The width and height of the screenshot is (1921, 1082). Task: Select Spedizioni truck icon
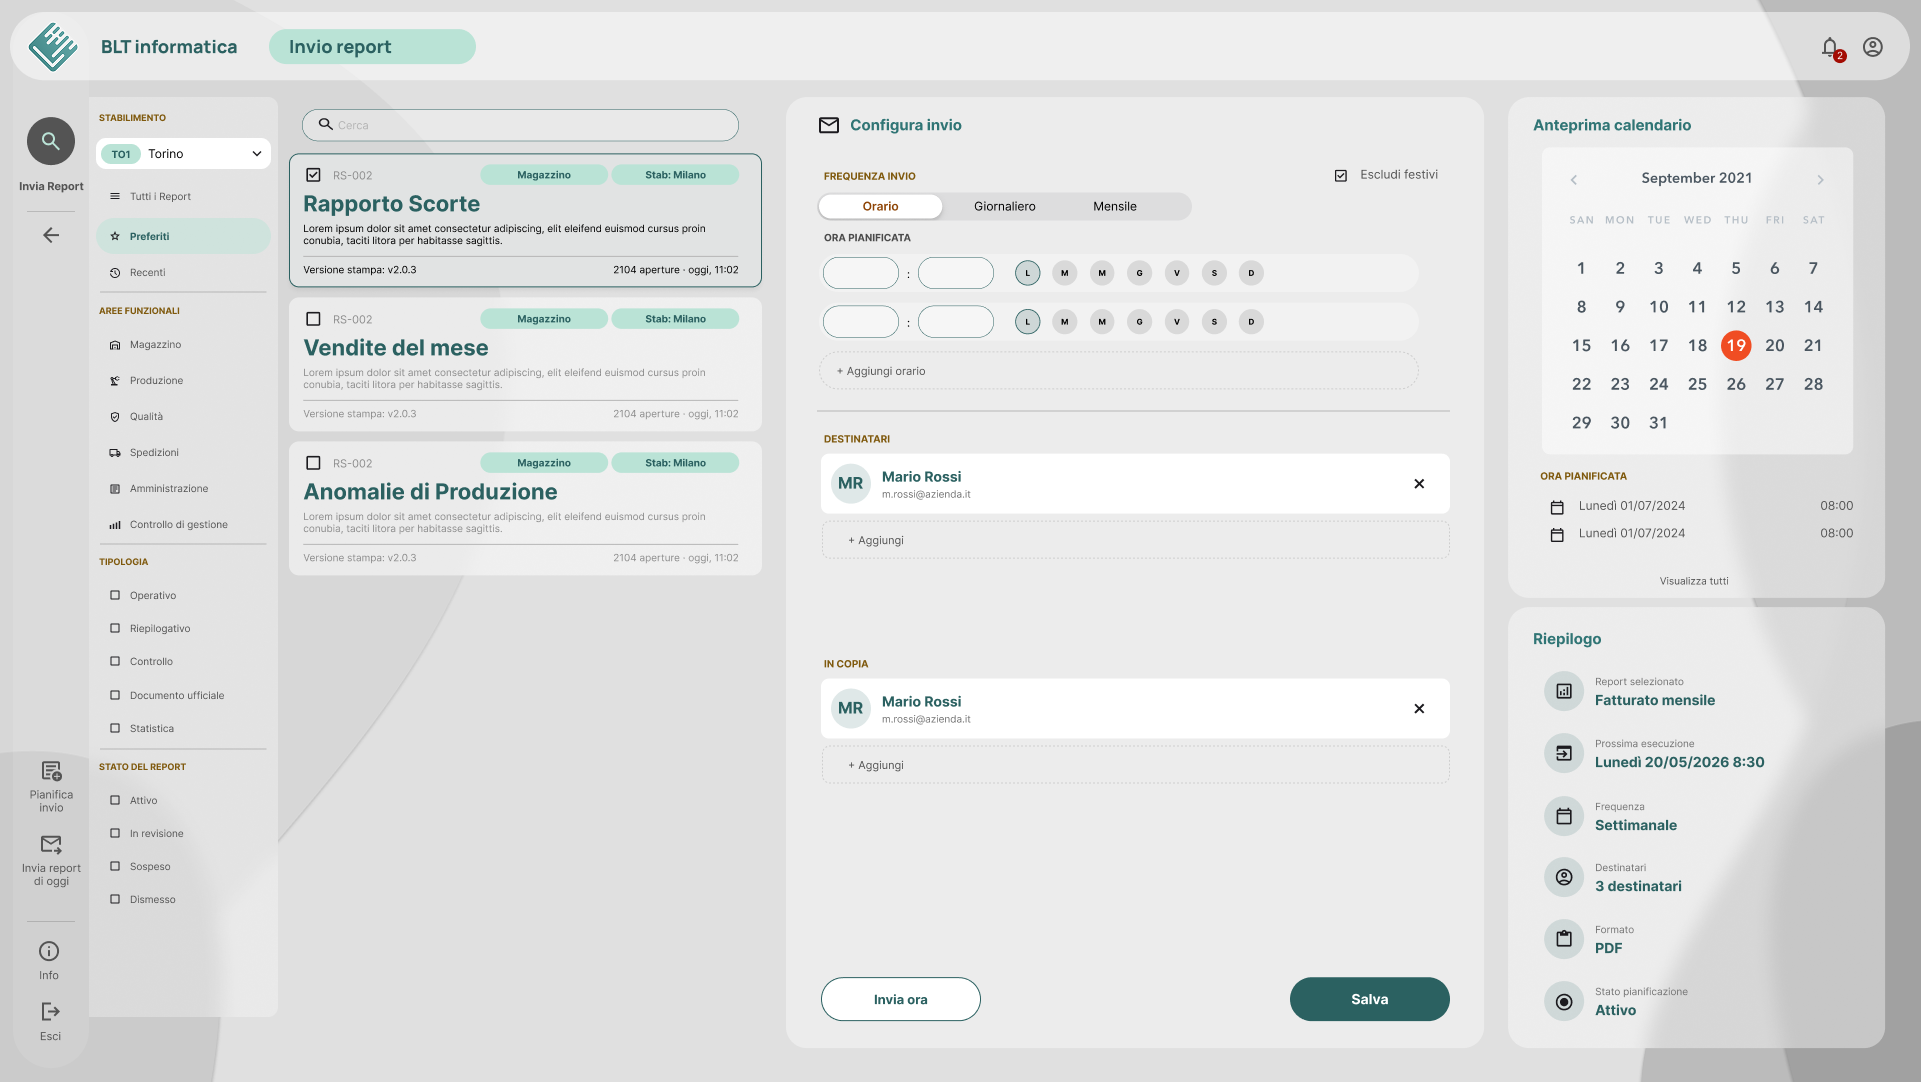coord(115,453)
